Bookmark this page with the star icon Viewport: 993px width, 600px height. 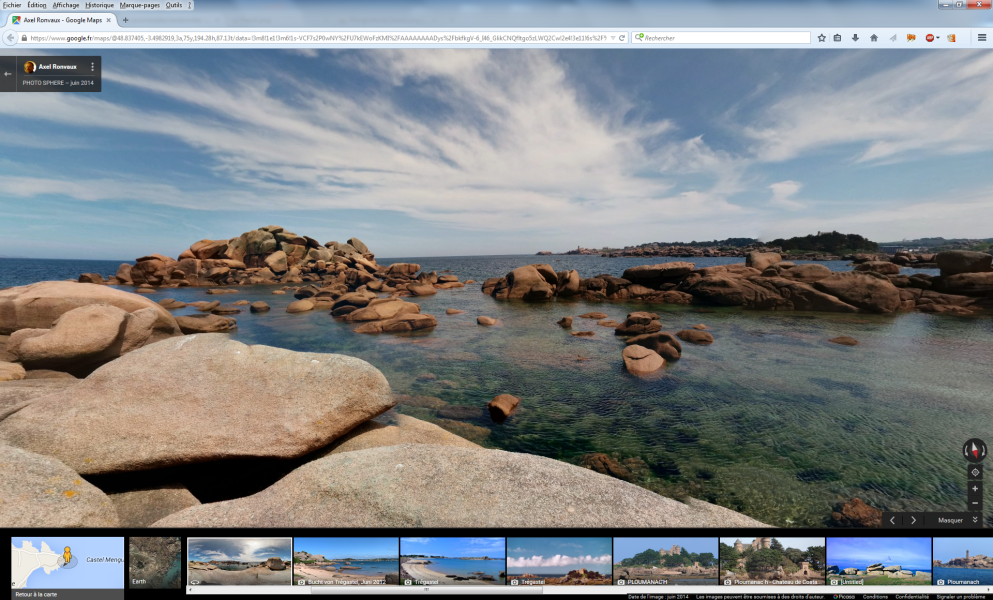click(821, 38)
